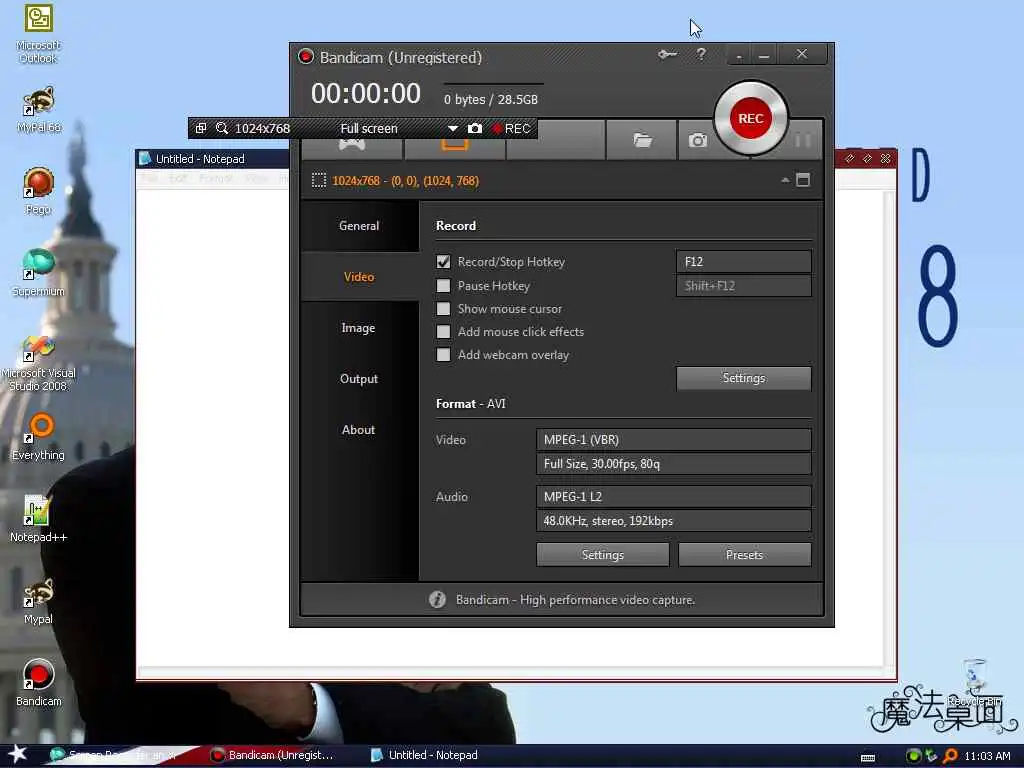The width and height of the screenshot is (1024, 768).
Task: Click 48.0KHz, stereo, 192kbps field
Action: (x=674, y=520)
